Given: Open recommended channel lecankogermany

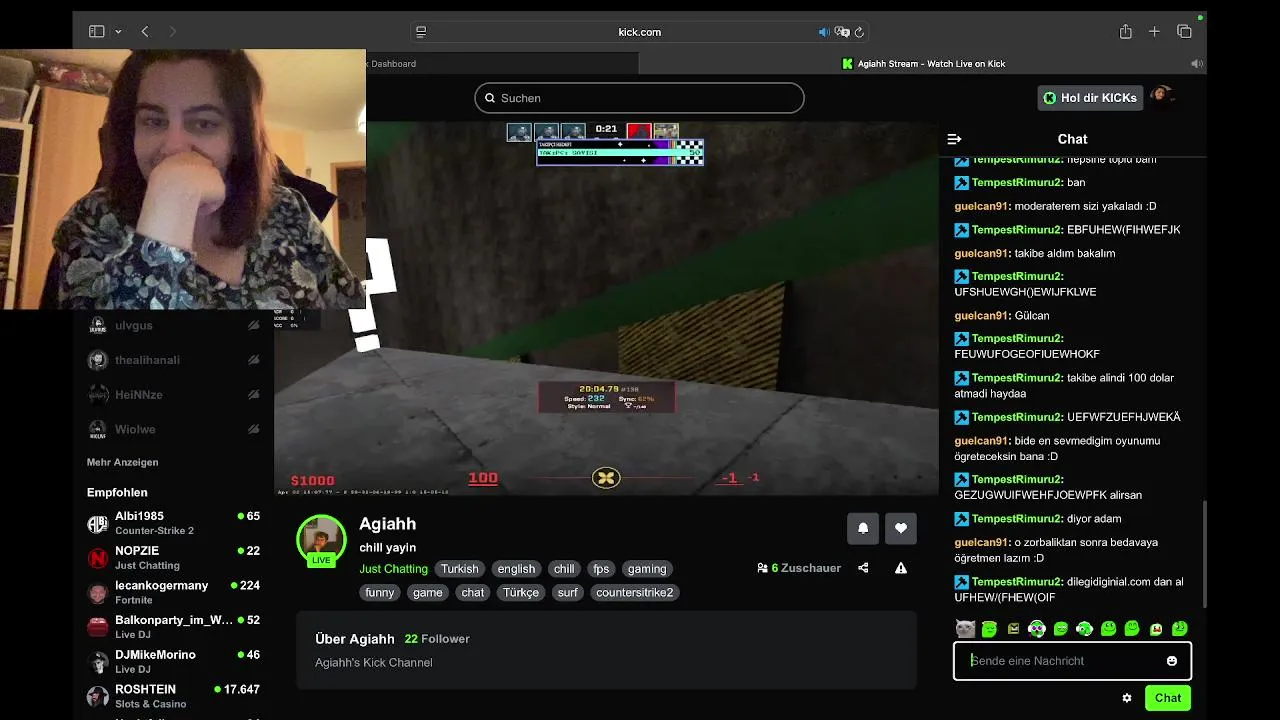Looking at the screenshot, I should coord(172,592).
